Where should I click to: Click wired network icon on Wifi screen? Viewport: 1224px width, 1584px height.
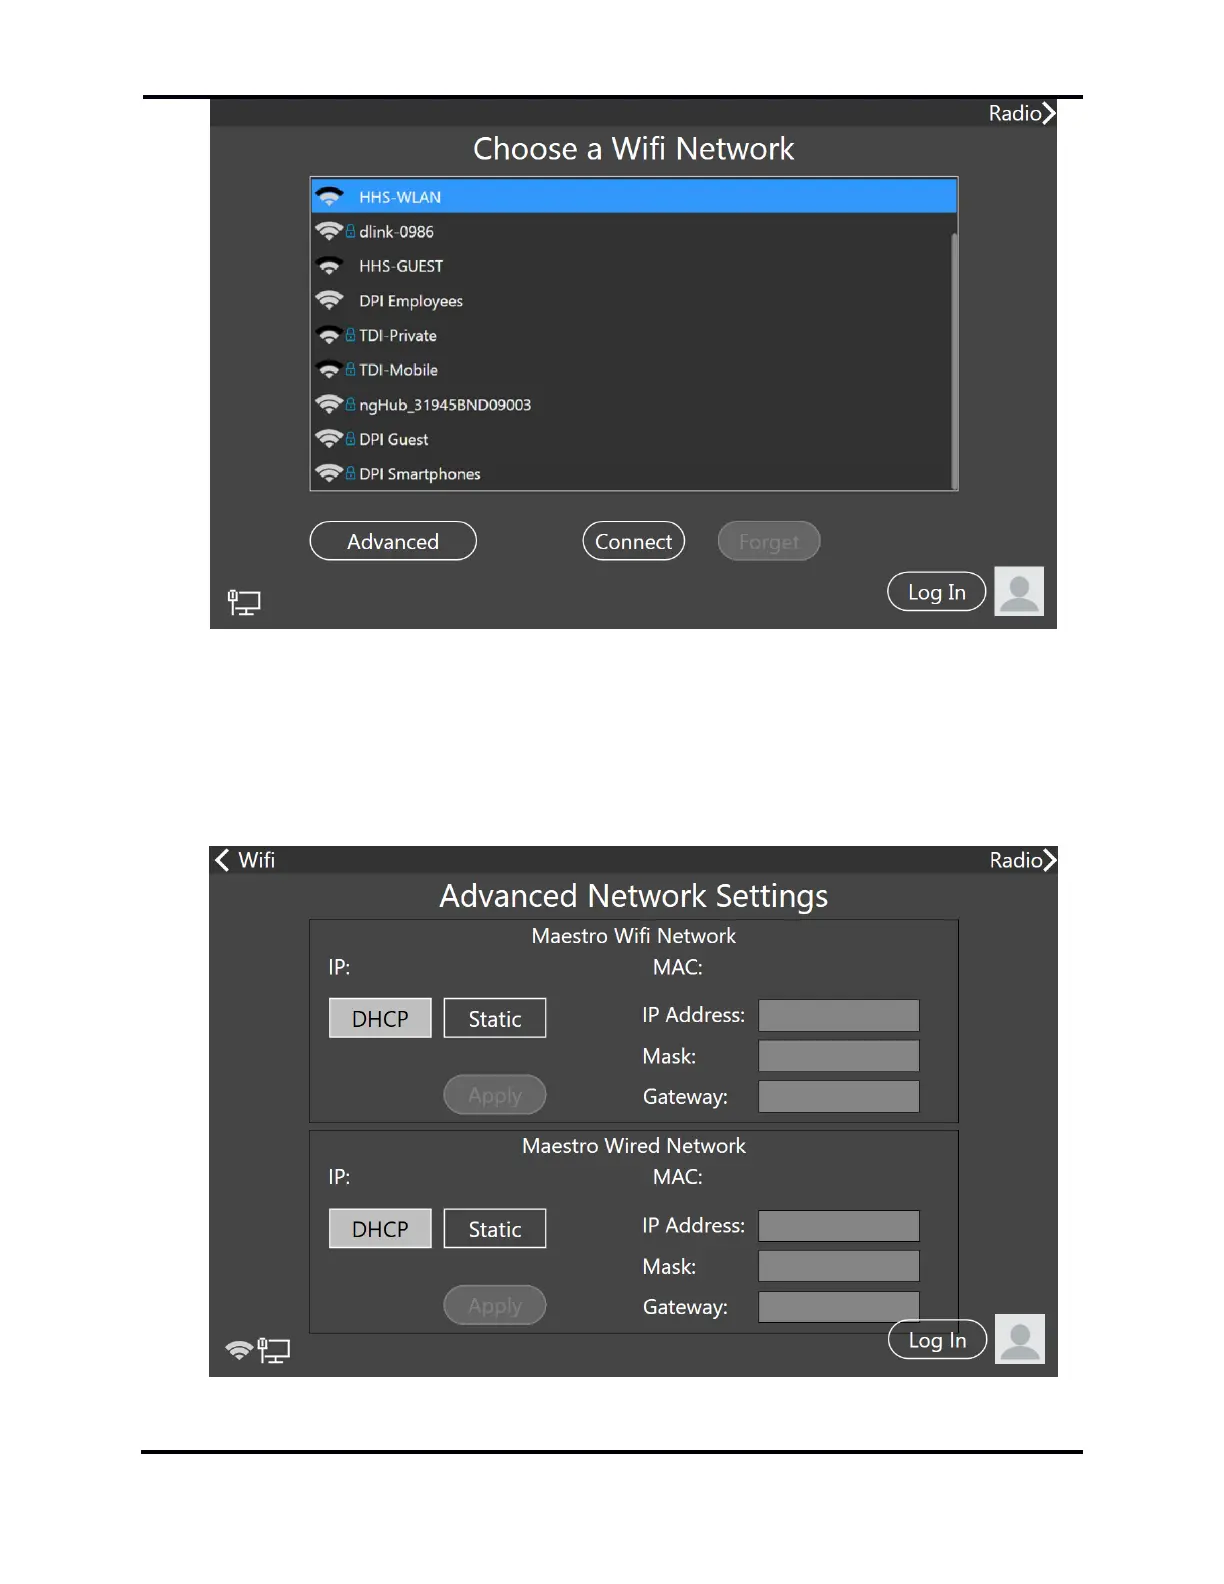click(244, 602)
